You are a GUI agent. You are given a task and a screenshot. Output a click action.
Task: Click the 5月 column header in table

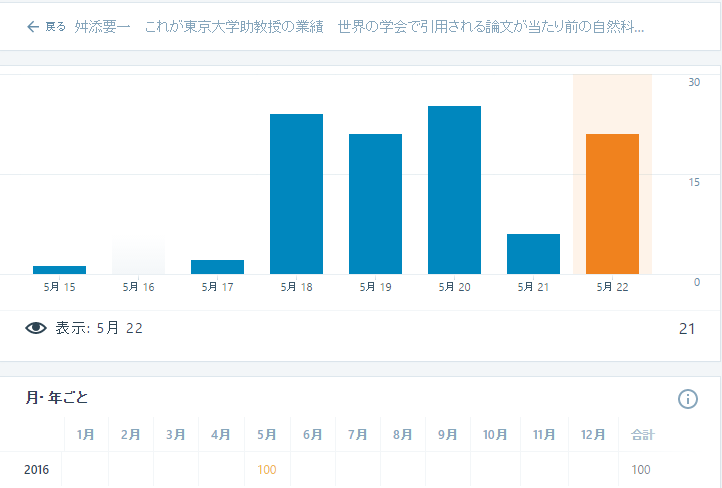(267, 435)
